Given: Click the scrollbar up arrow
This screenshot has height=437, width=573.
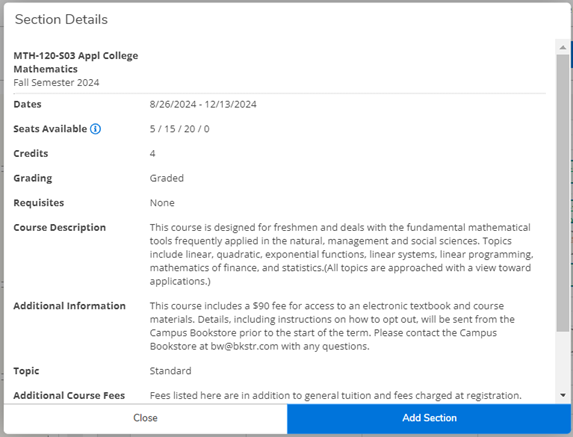Looking at the screenshot, I should pyautogui.click(x=563, y=47).
